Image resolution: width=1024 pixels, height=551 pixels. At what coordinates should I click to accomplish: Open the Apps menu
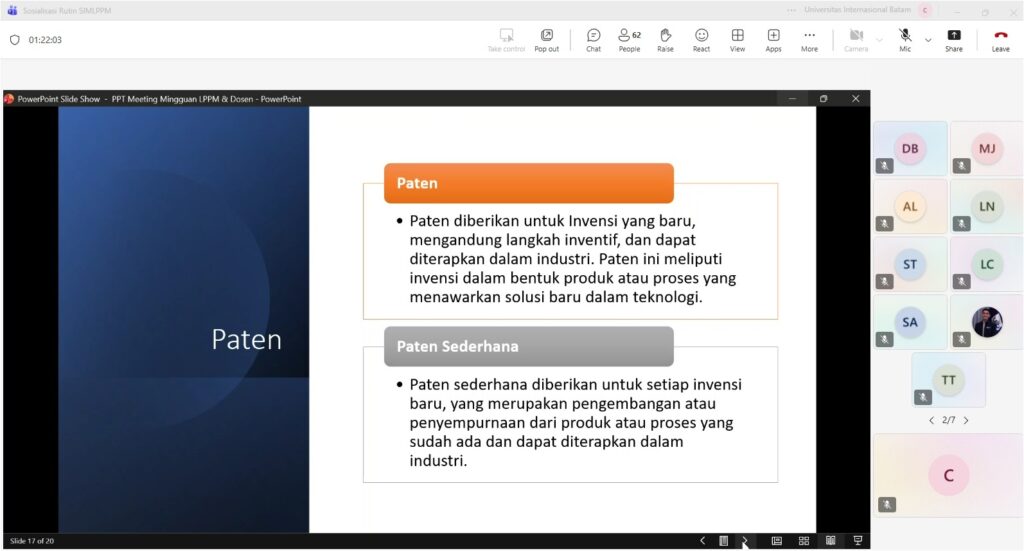click(773, 40)
